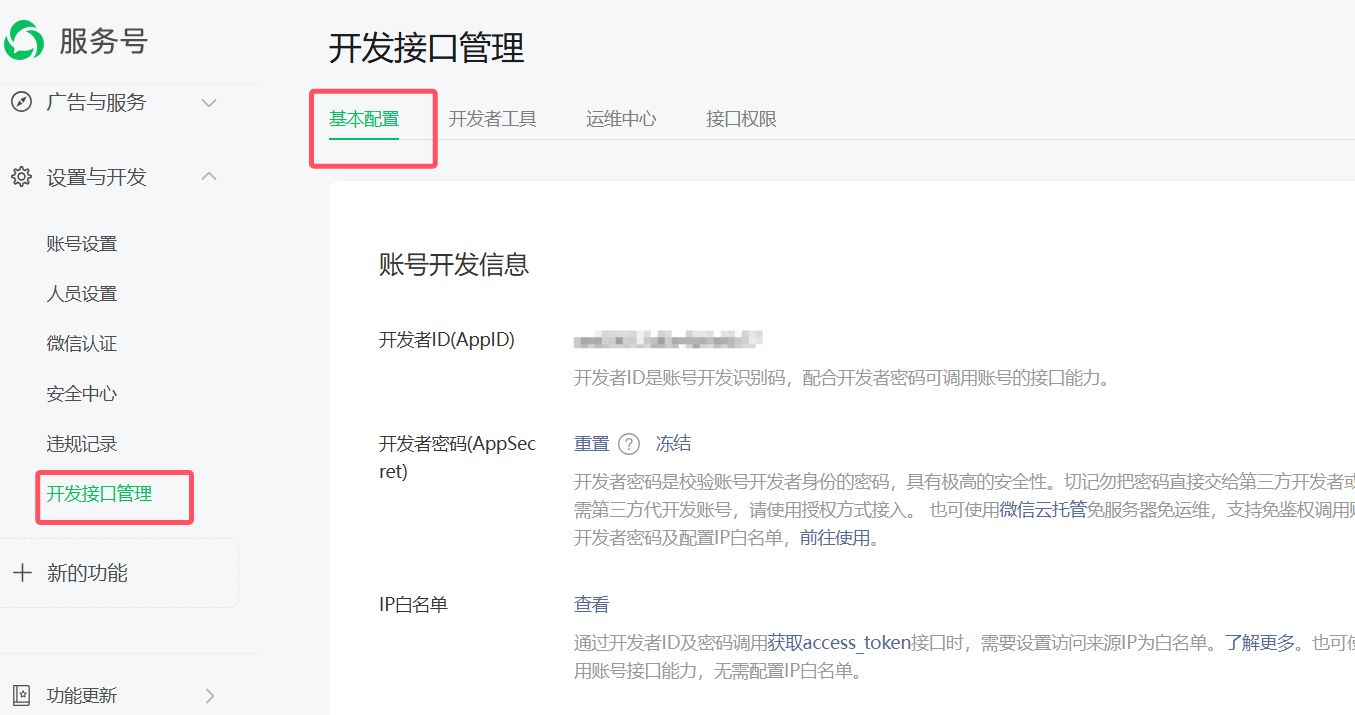Switch to the 开发者工具 tab
This screenshot has width=1355, height=715.
[492, 118]
